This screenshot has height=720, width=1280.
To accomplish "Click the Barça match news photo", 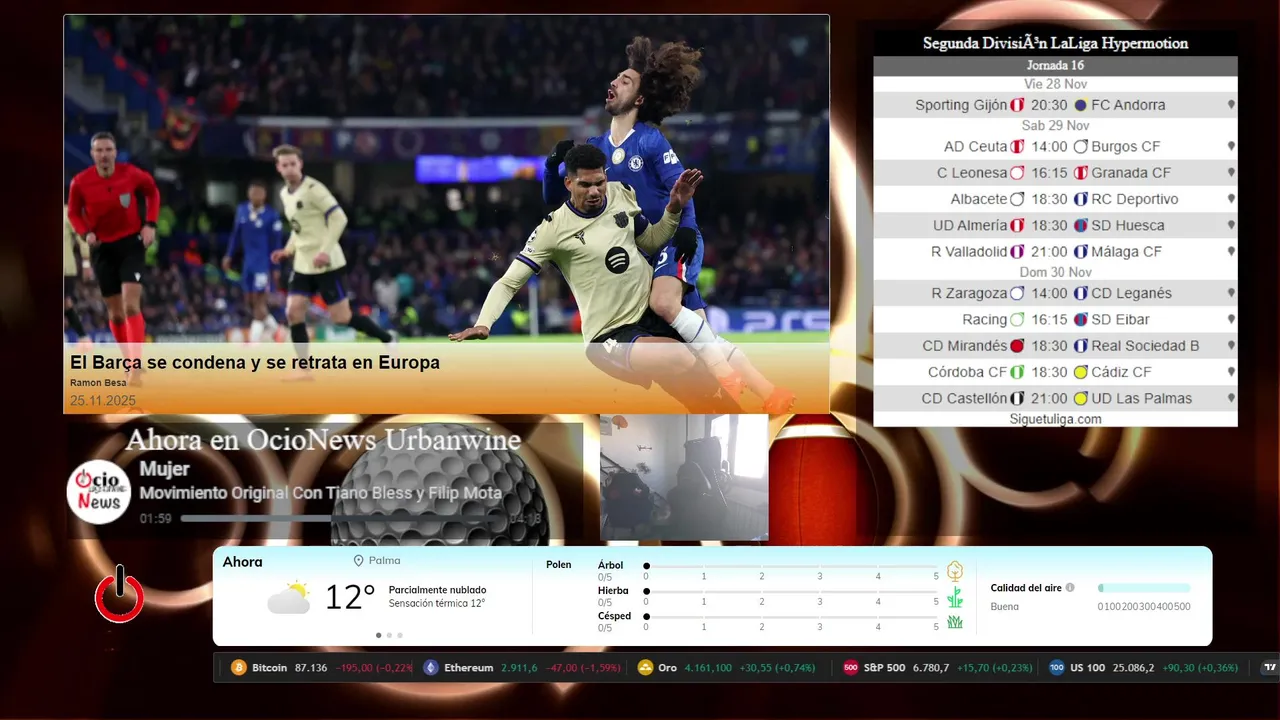I will coord(446,213).
